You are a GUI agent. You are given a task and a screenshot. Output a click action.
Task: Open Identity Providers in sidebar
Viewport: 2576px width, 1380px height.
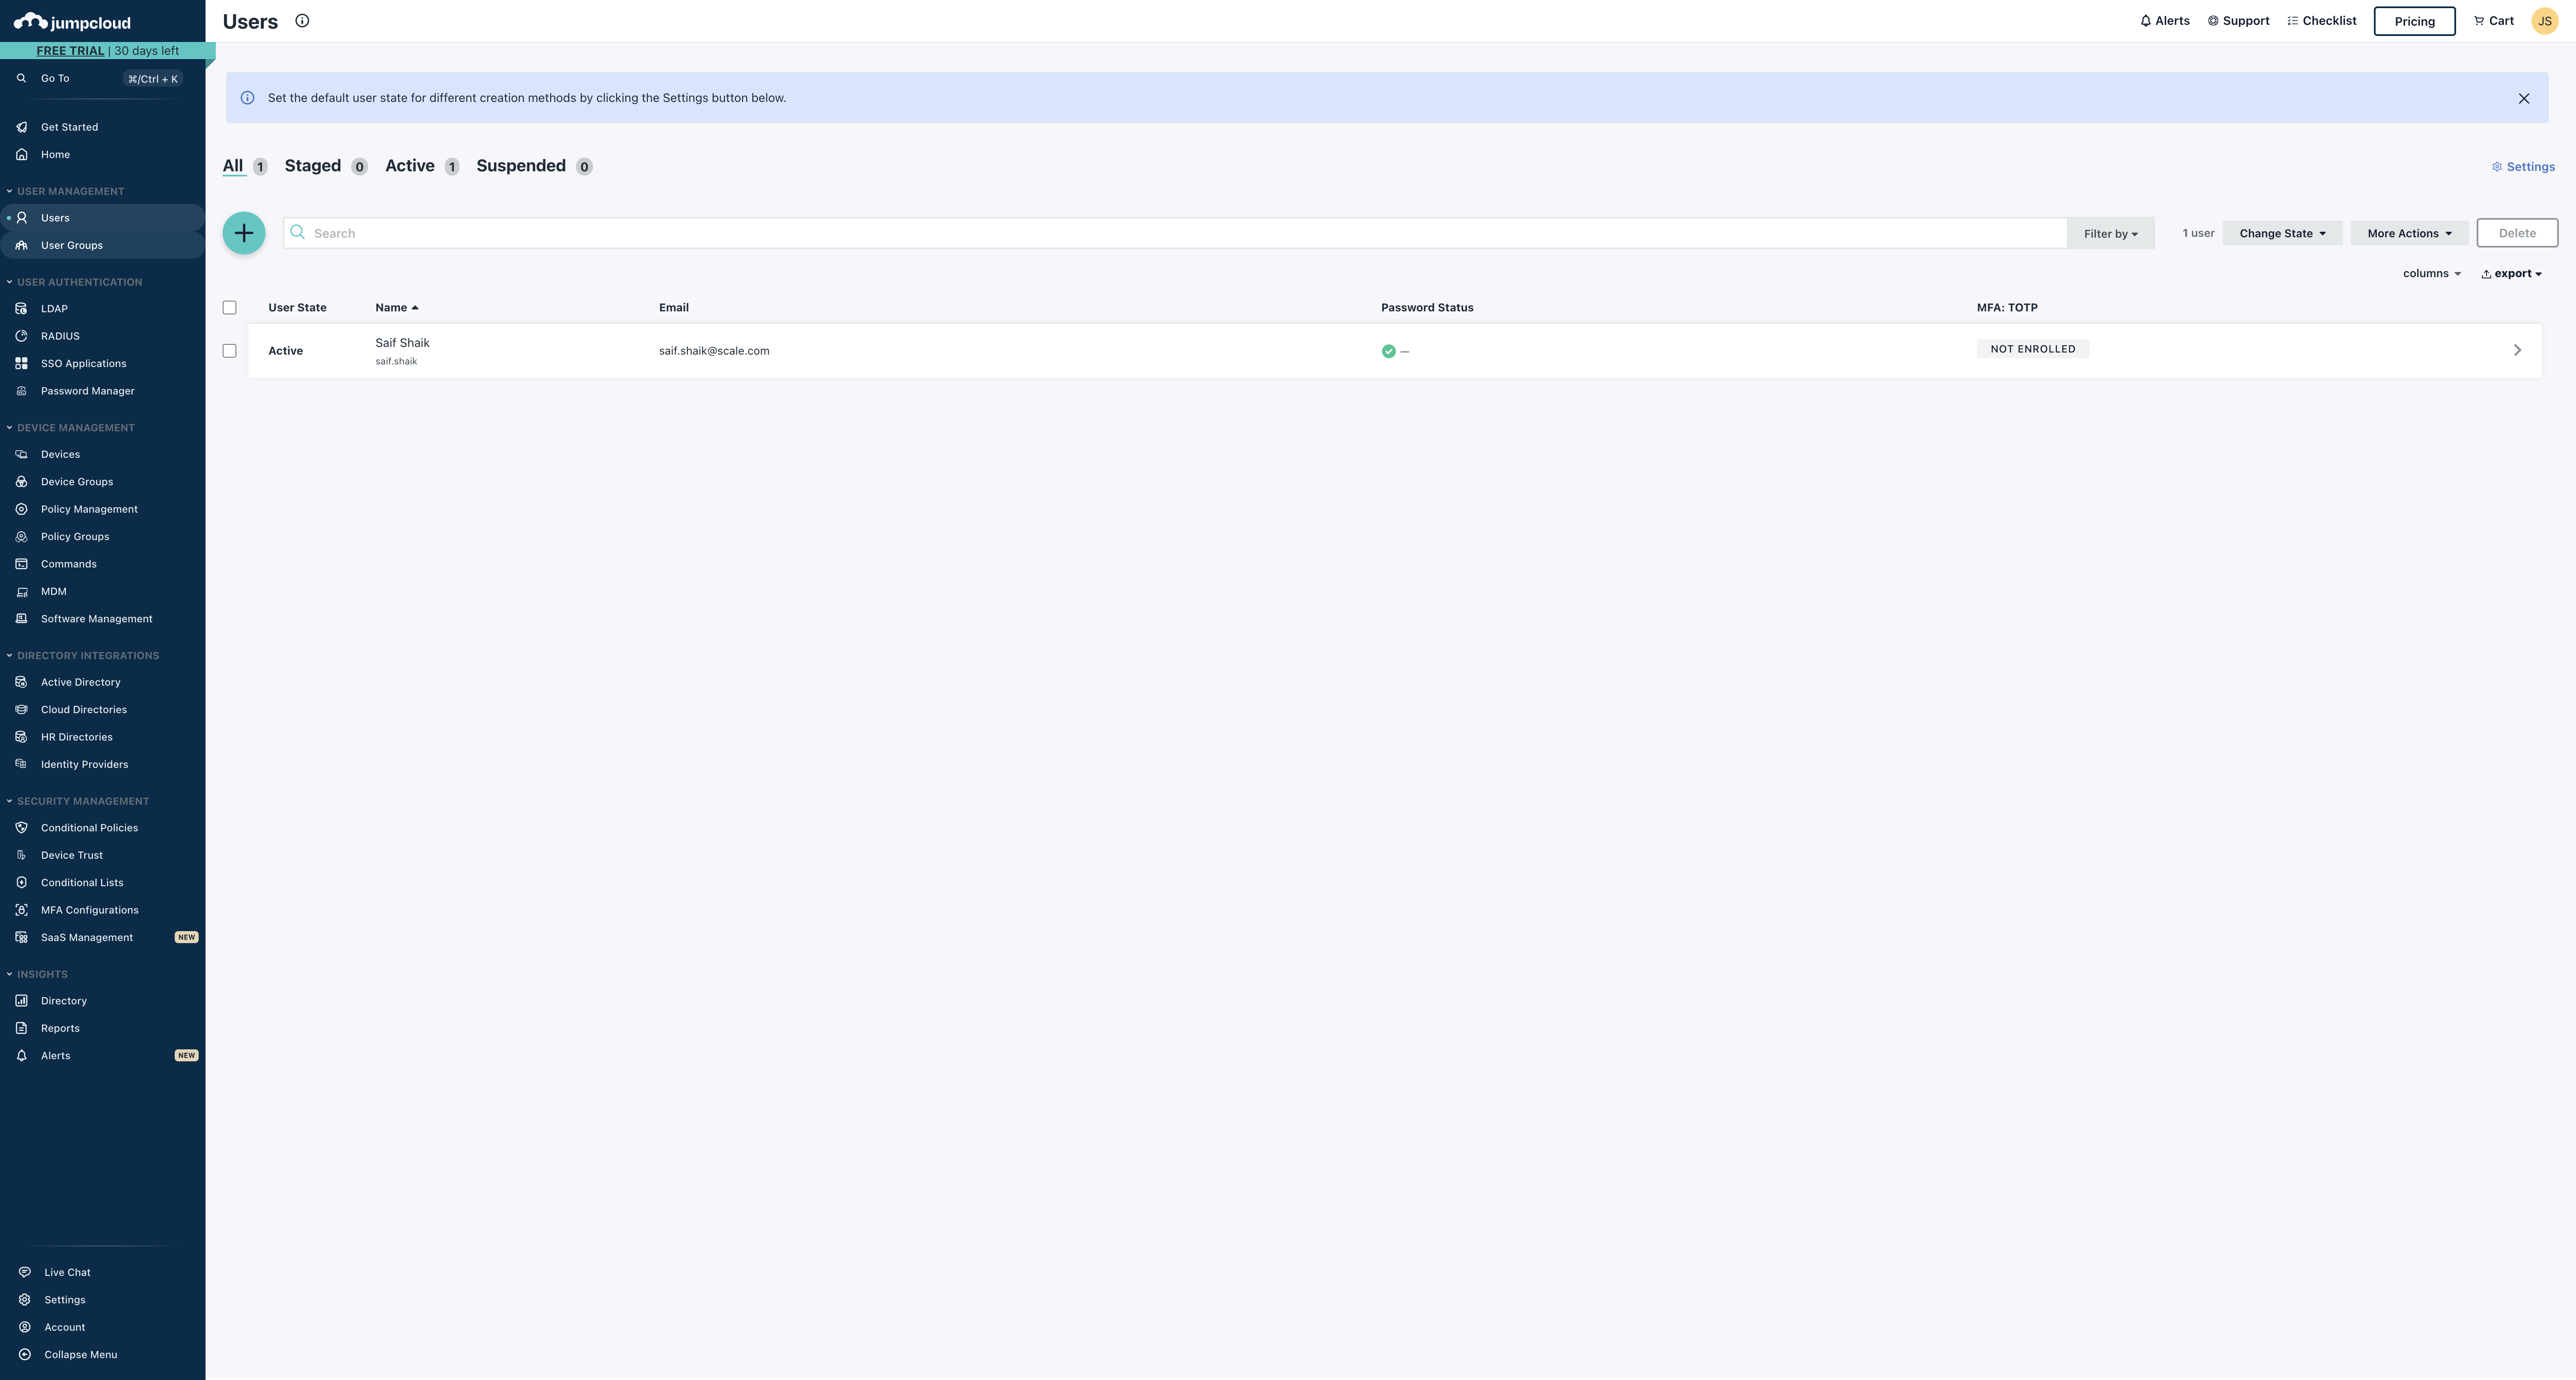click(84, 765)
